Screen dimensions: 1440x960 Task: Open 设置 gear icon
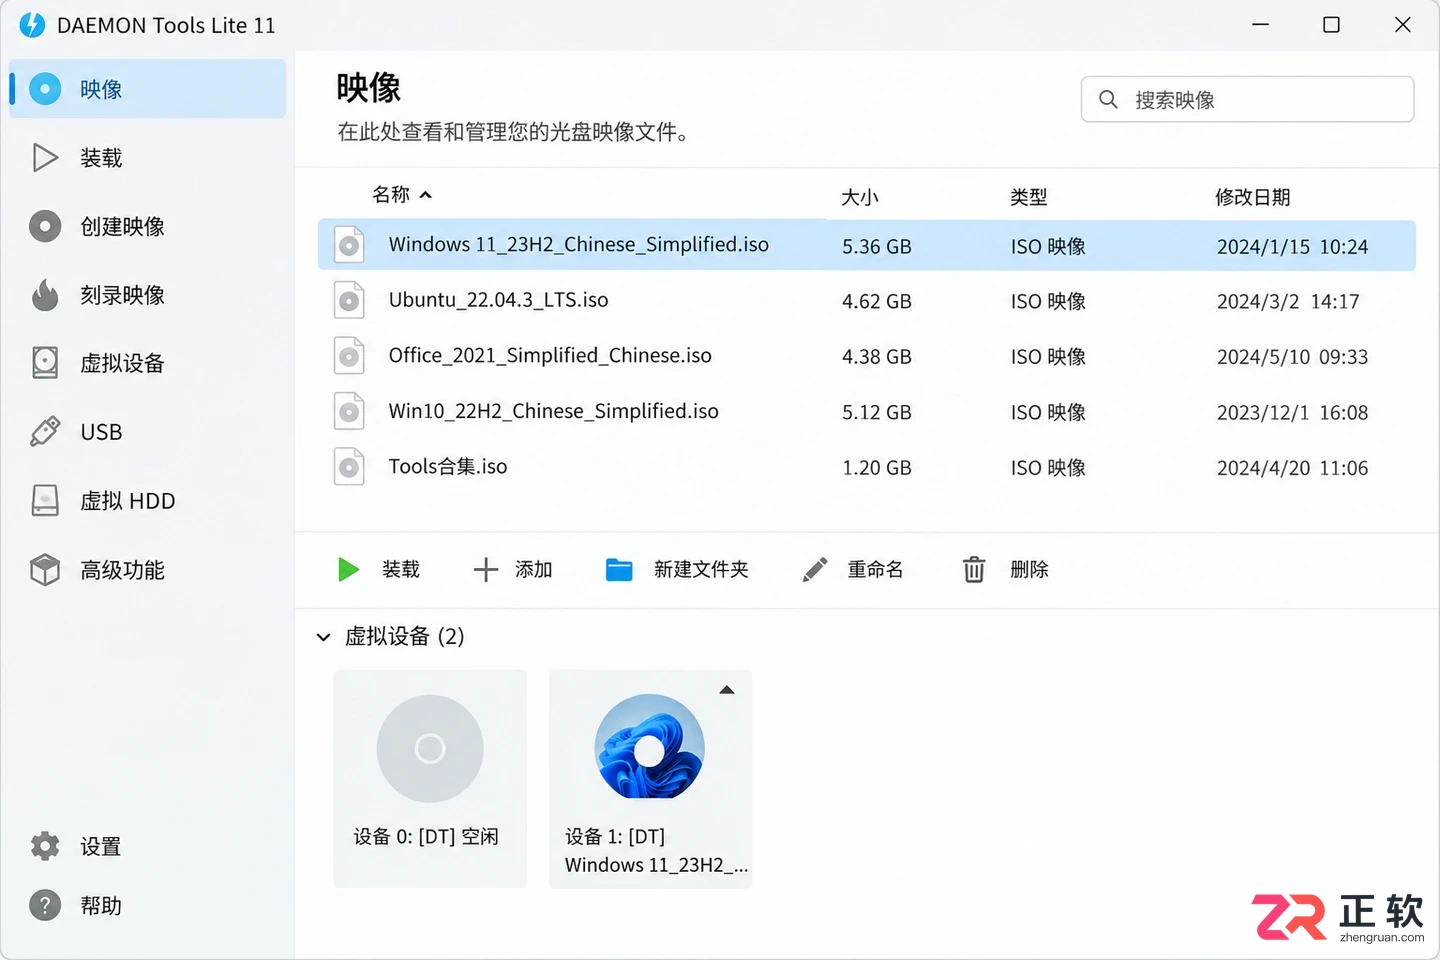click(45, 846)
